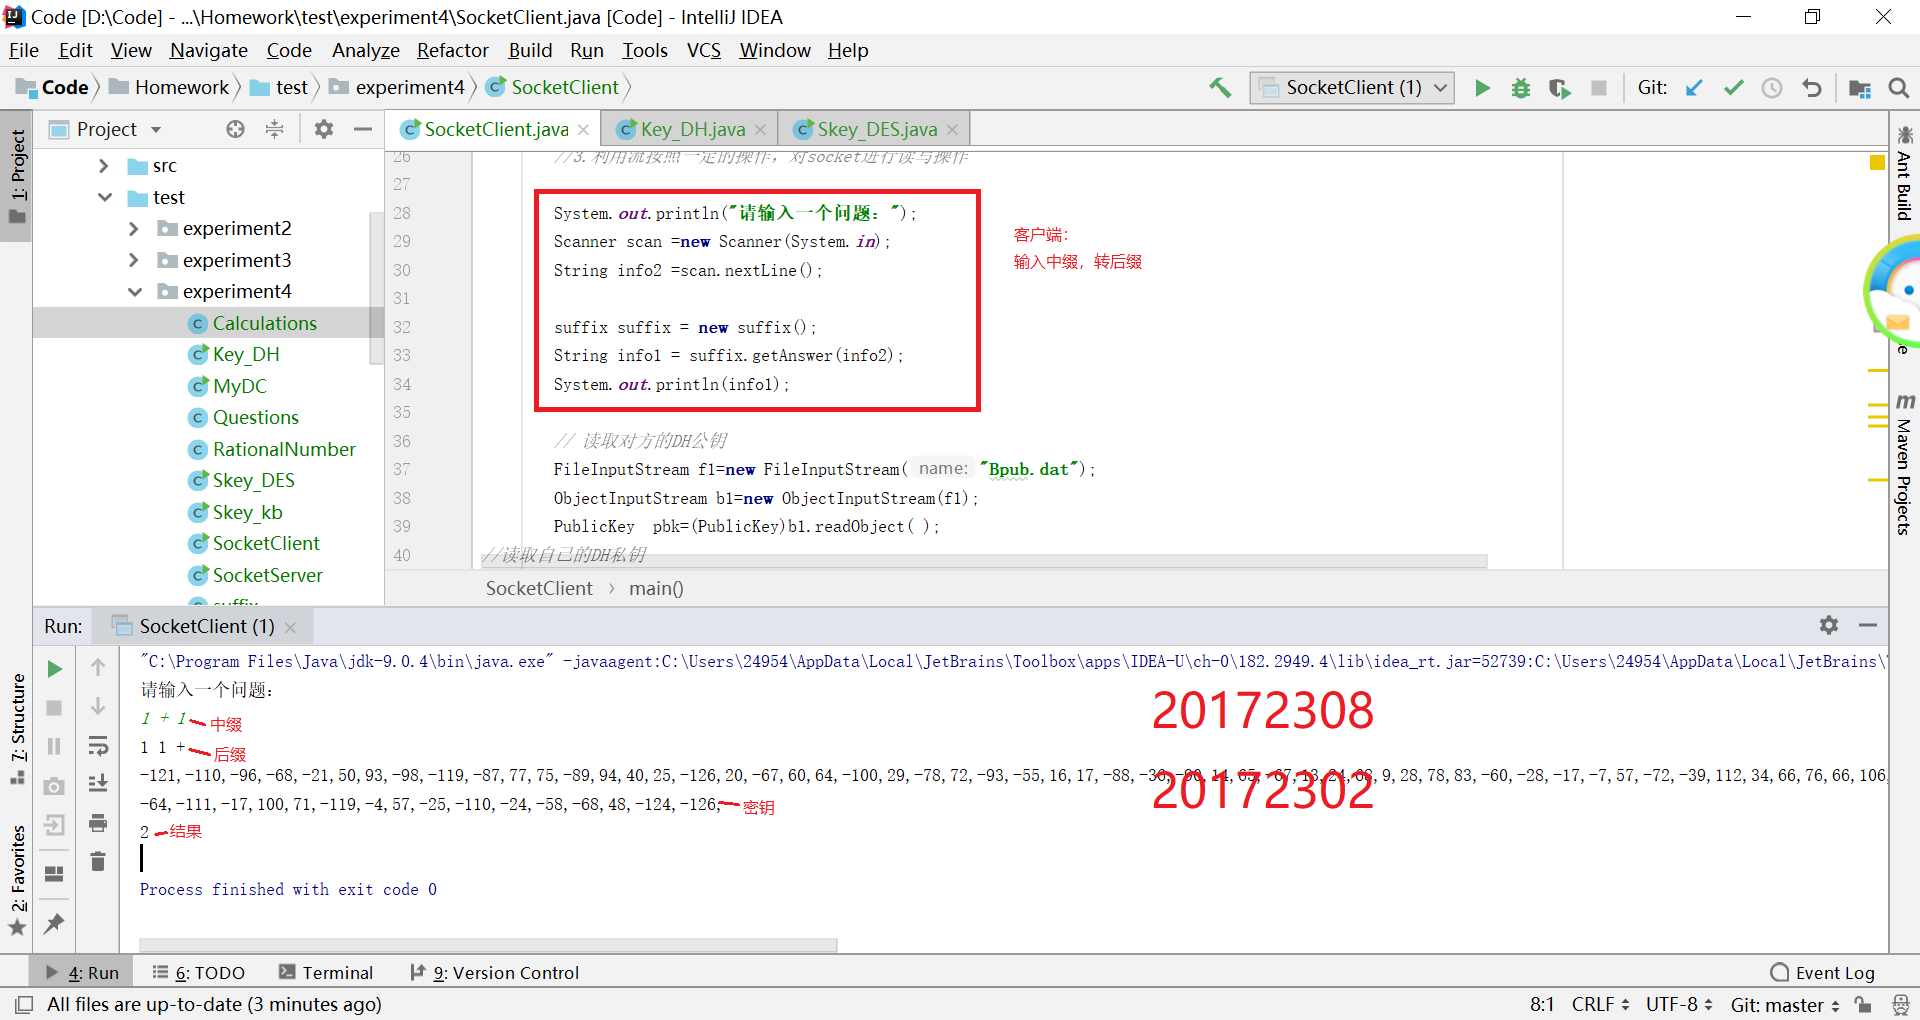Clear console with trash icon

(98, 861)
